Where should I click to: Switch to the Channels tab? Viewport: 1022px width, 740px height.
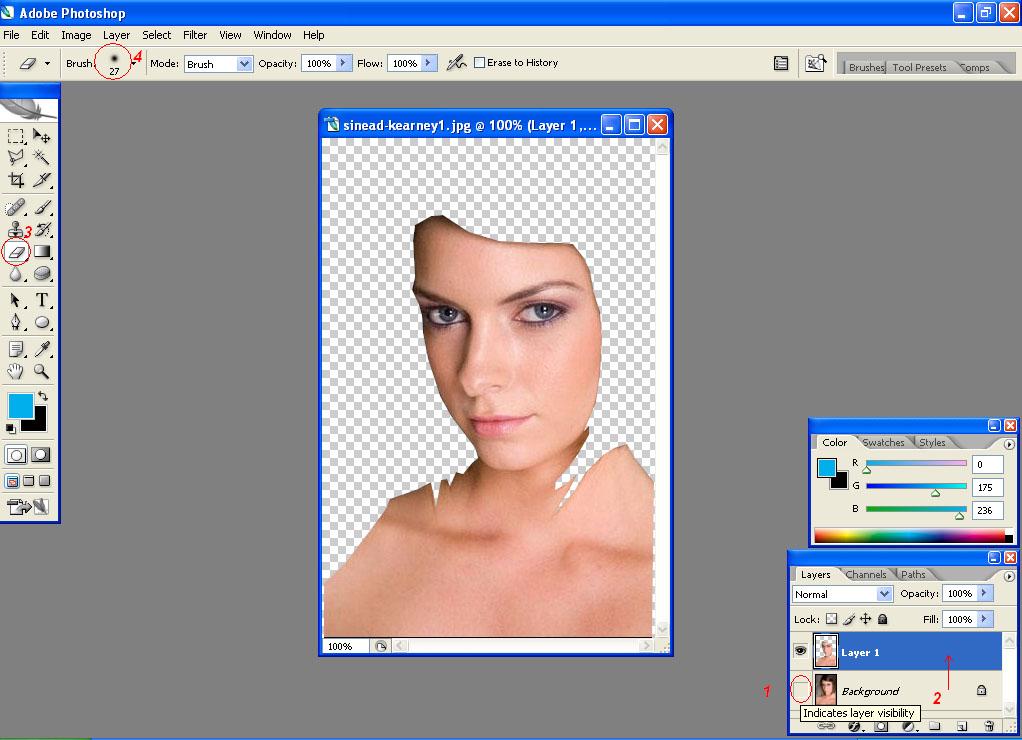pos(866,574)
